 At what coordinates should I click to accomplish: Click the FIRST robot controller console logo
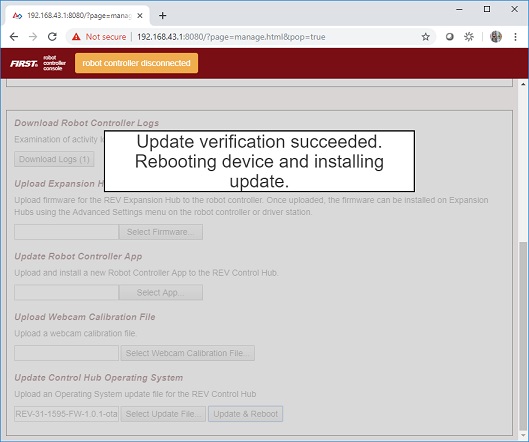38,63
